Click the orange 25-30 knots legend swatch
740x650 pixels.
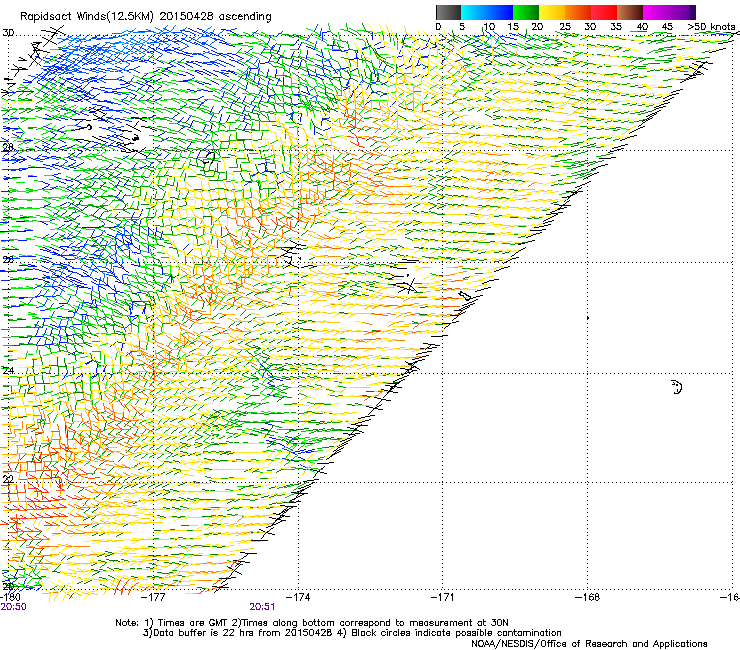point(578,12)
